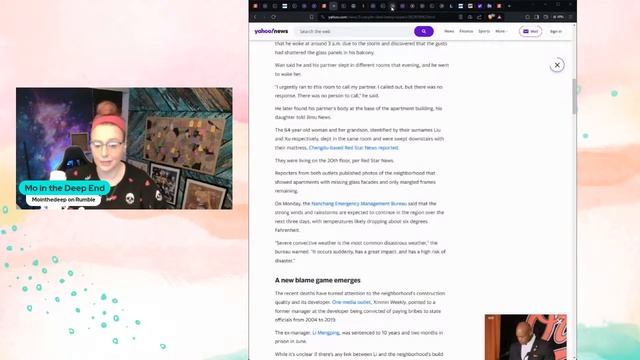The height and width of the screenshot is (360, 640).
Task: Click the webcam feed of the streamer
Action: [124, 148]
